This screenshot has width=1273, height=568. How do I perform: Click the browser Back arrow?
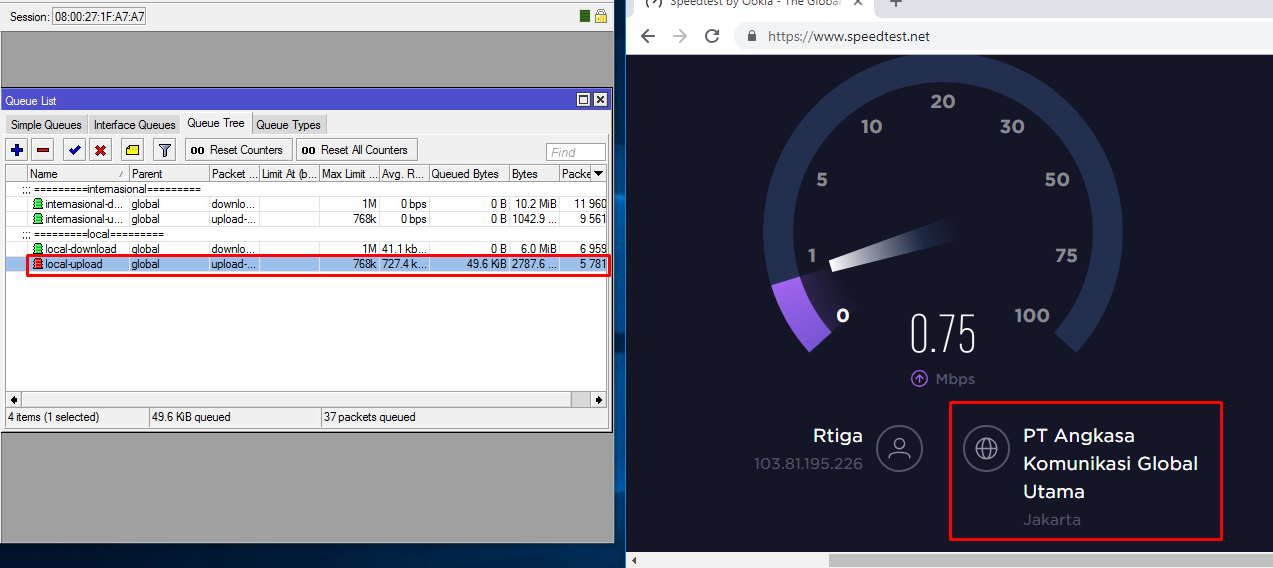click(x=648, y=36)
